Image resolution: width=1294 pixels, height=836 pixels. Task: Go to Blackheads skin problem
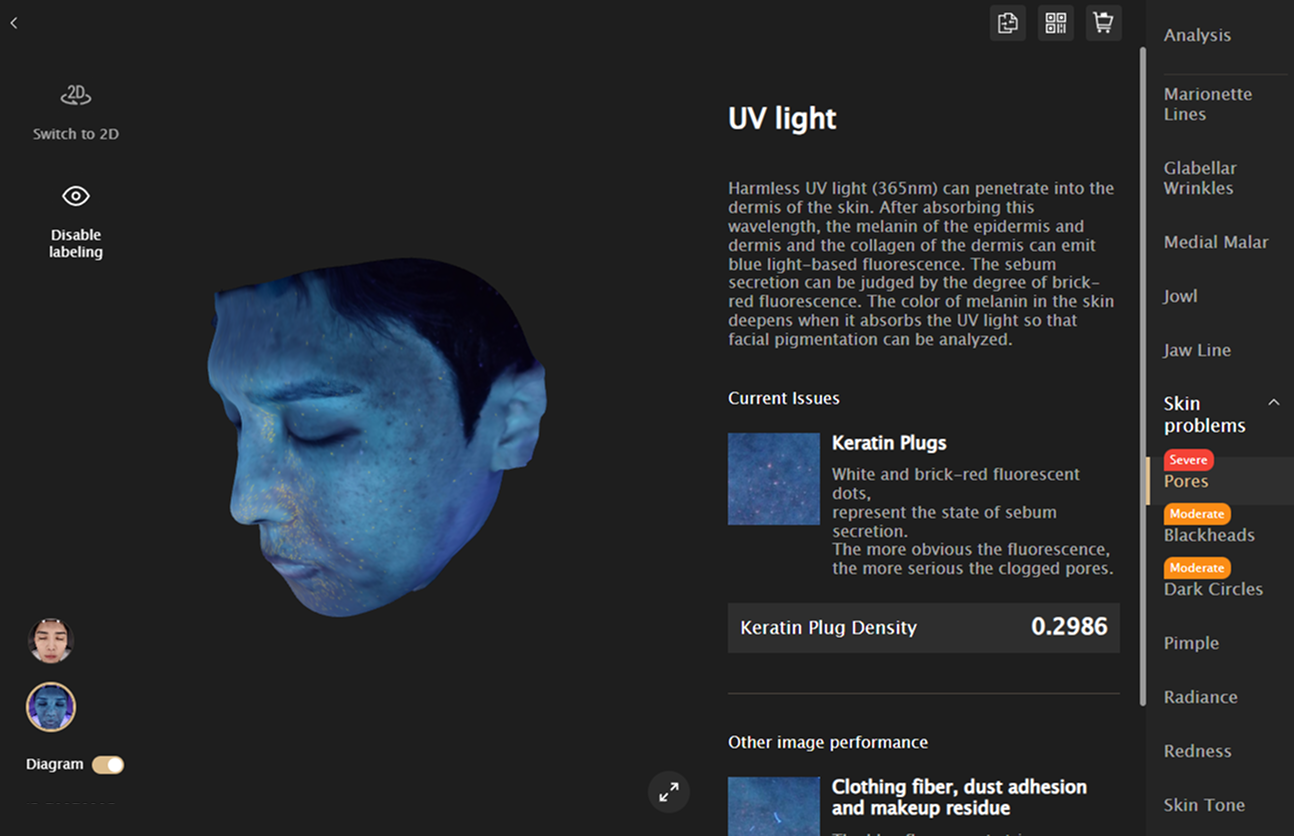click(x=1209, y=535)
